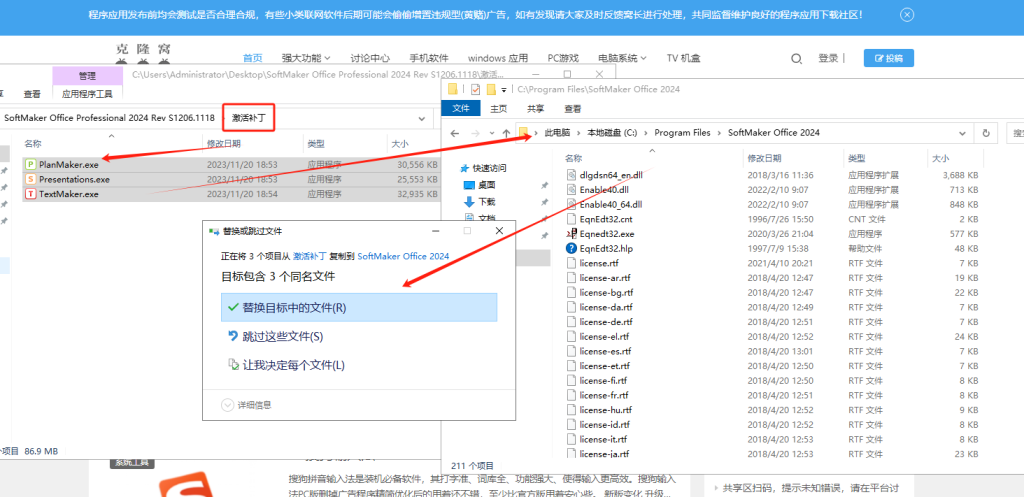This screenshot has height=497, width=1024.
Task: Expand address bar history dropdown in left Explorer
Action: click(421, 119)
